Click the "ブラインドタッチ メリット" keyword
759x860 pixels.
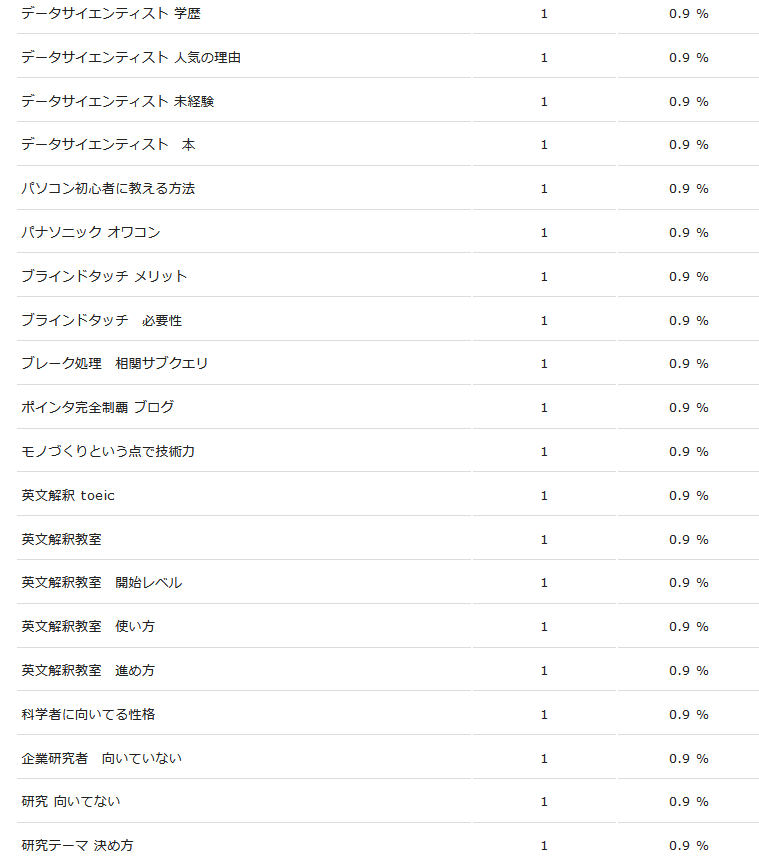[x=104, y=276]
